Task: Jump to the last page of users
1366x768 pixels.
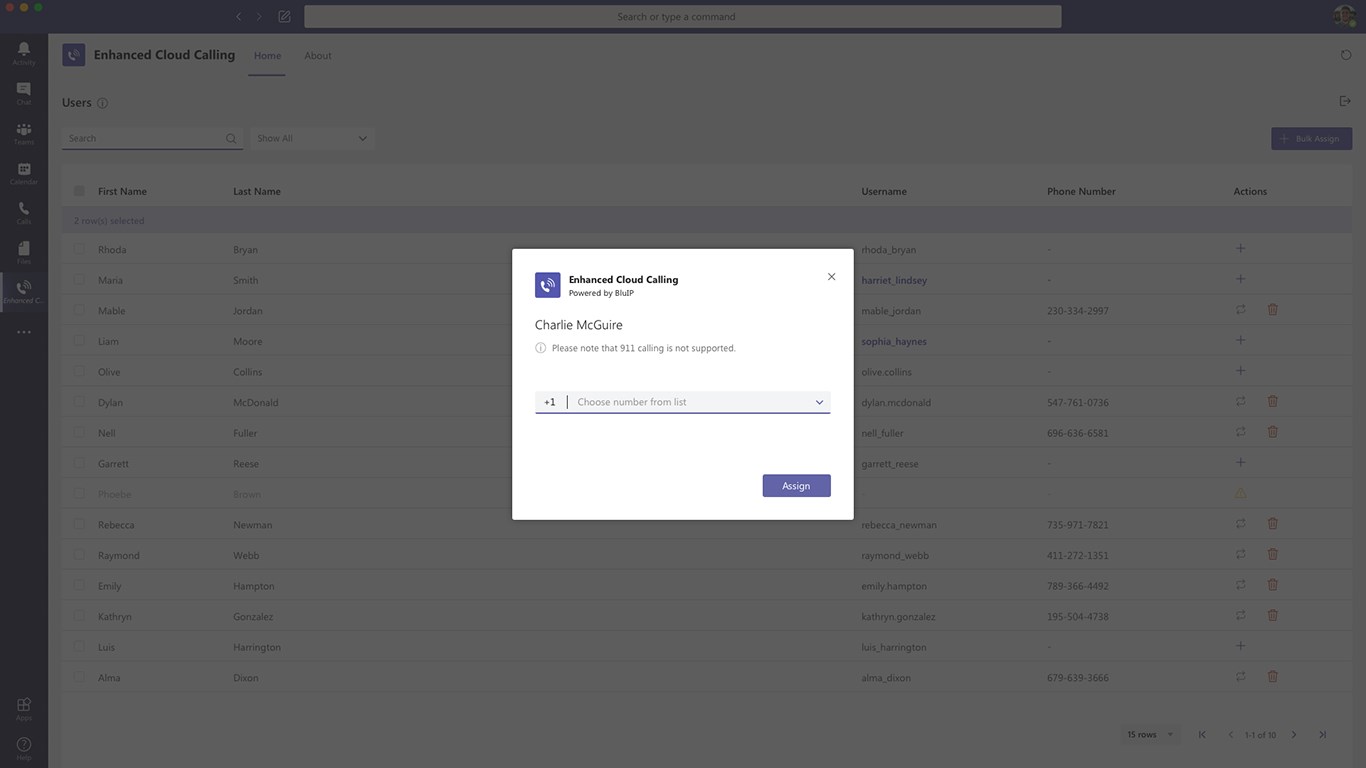Action: (x=1322, y=735)
